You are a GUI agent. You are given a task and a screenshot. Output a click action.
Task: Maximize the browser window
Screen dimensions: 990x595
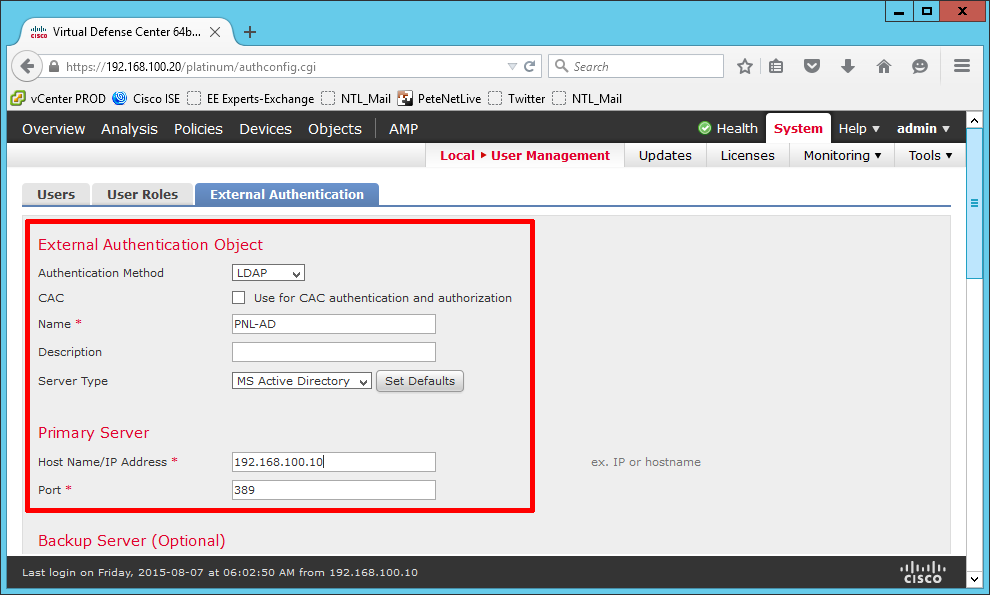point(926,11)
